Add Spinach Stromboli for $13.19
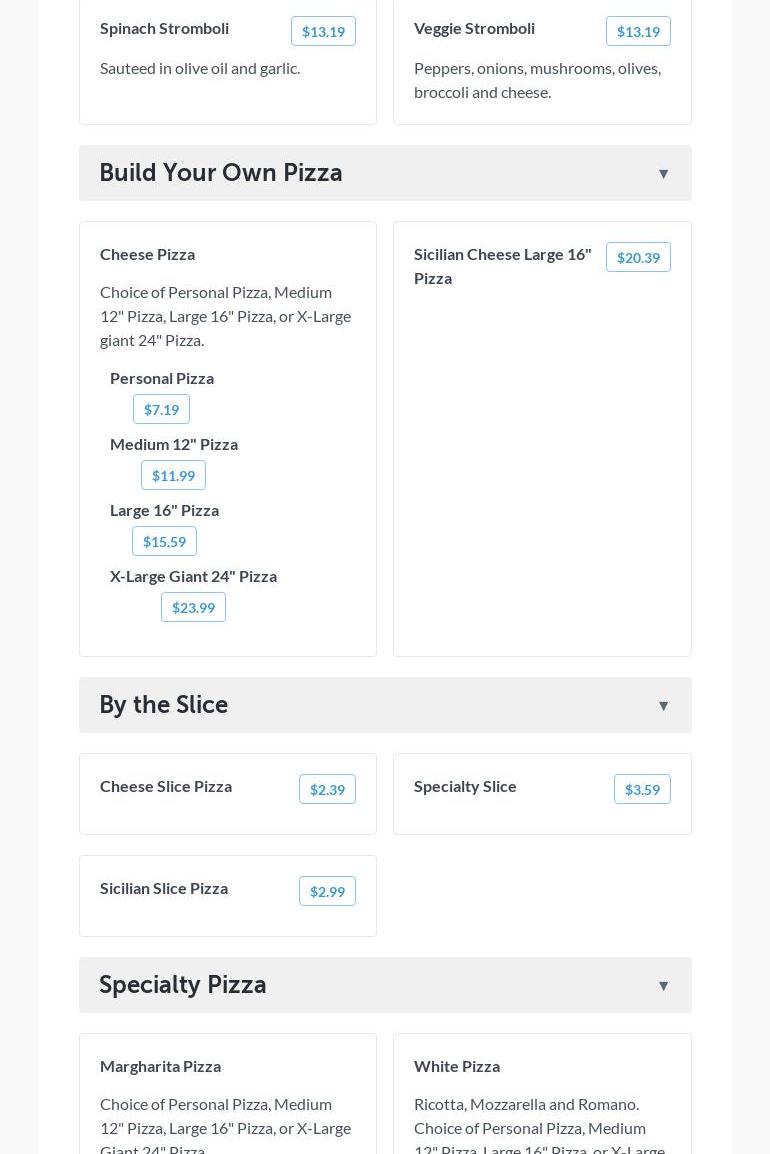The image size is (770, 1154). coord(323,32)
